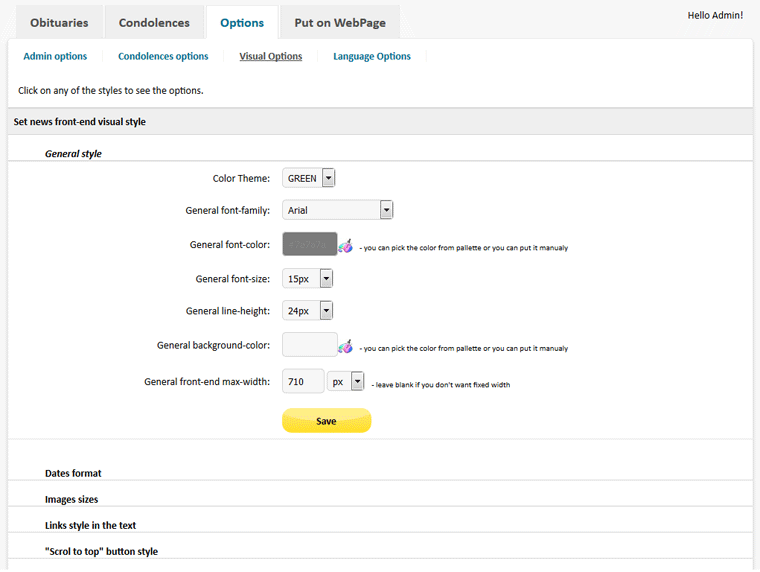Viewport: 760px width, 572px height.
Task: Click the front-end max-width input field
Action: pos(303,381)
